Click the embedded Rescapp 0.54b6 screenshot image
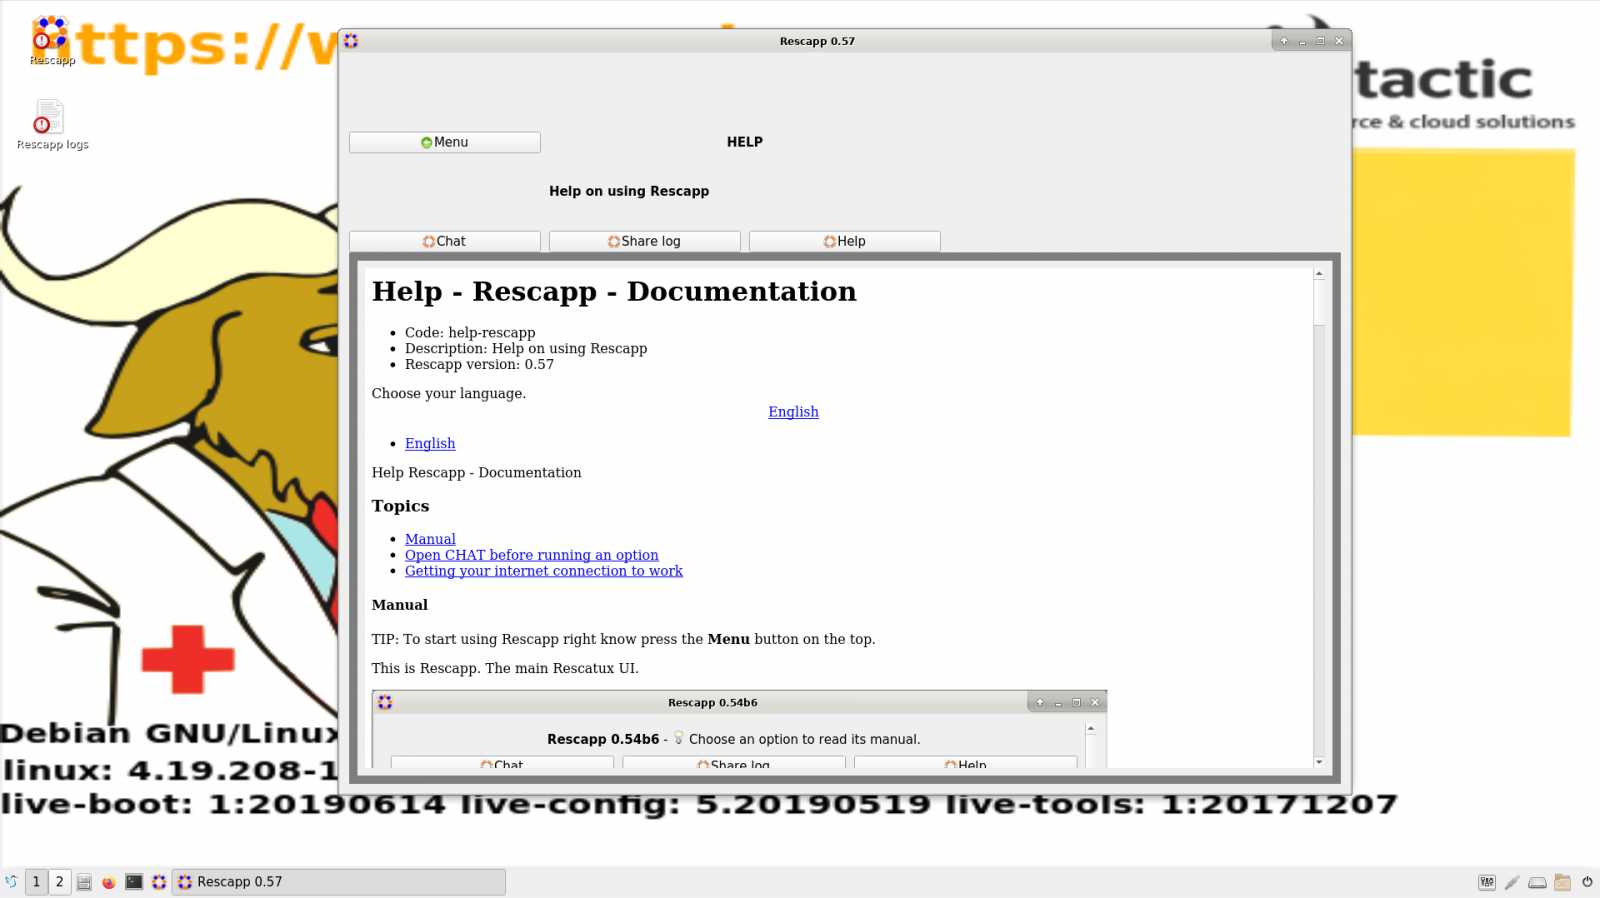 point(739,729)
